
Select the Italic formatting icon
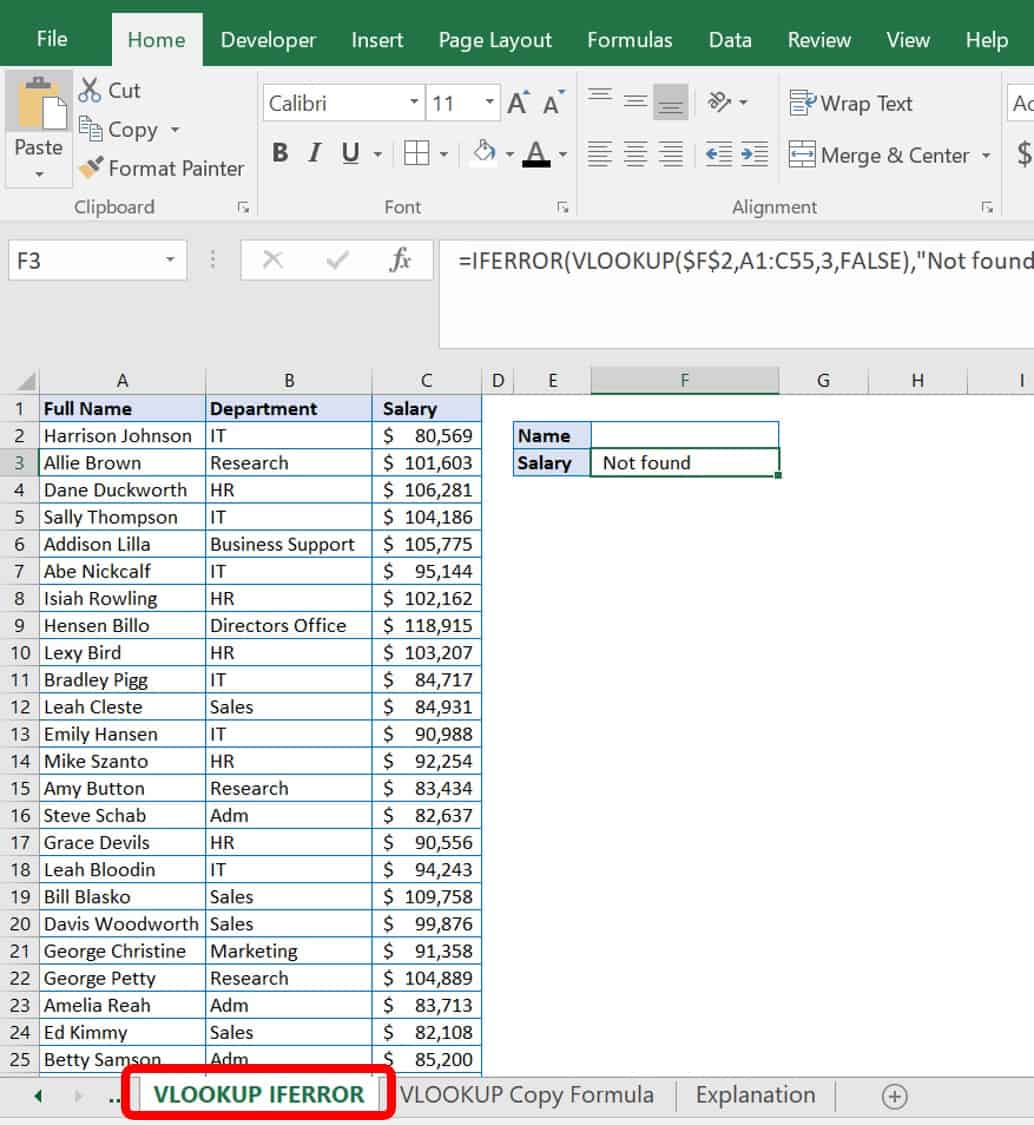tap(314, 153)
